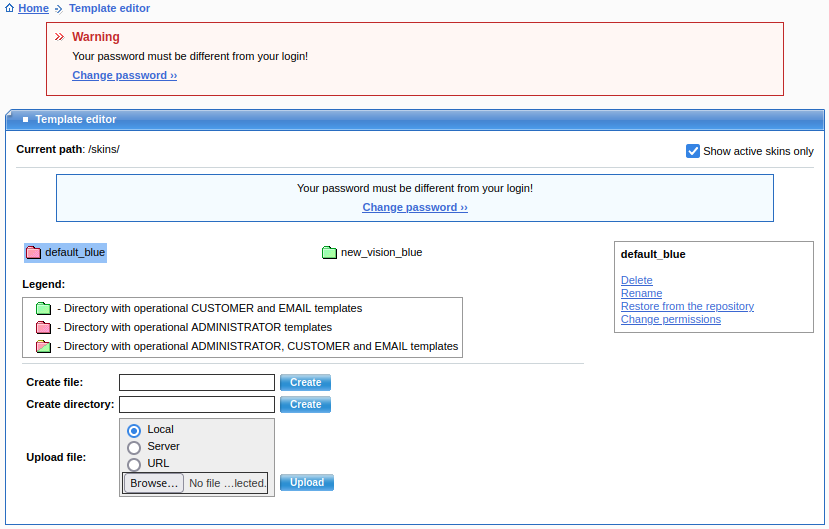Viewport: 829px width, 529px height.
Task: Click the Create file name input
Action: coord(196,382)
